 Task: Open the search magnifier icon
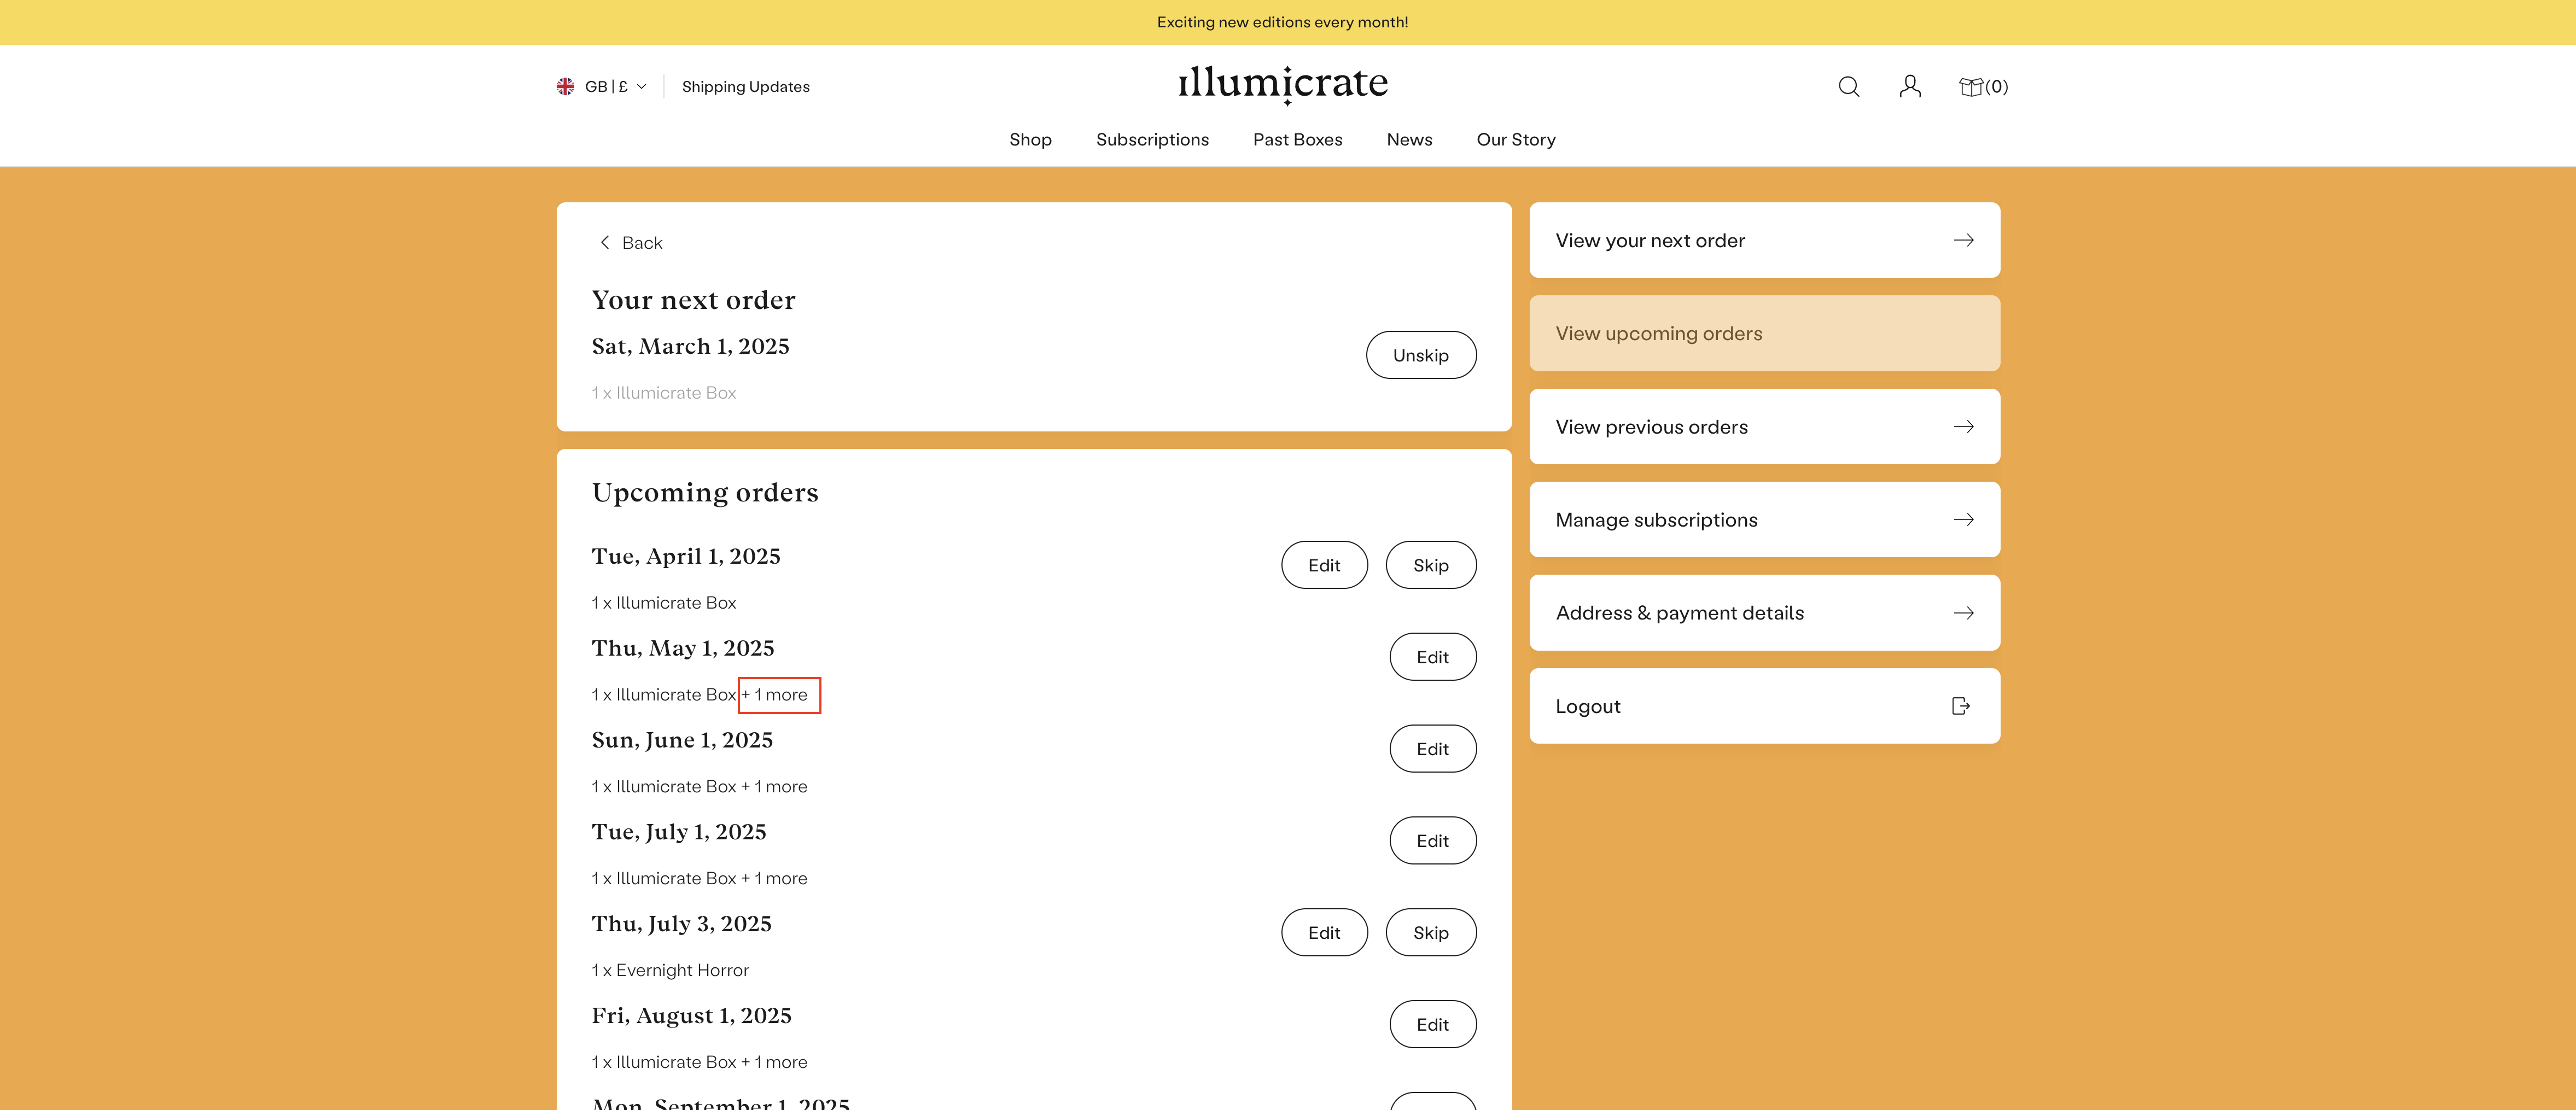[1848, 87]
